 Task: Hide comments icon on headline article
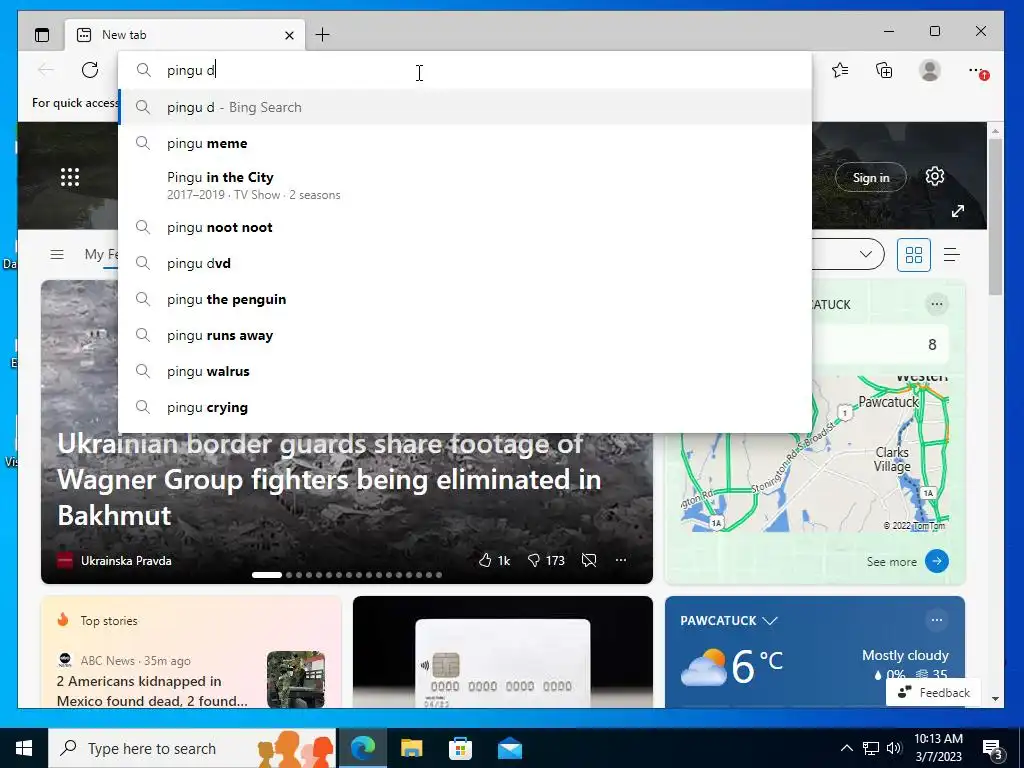click(589, 560)
